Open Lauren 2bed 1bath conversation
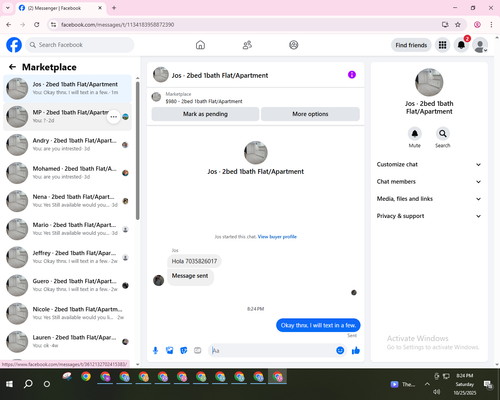This screenshot has height=400, width=500. click(67, 341)
